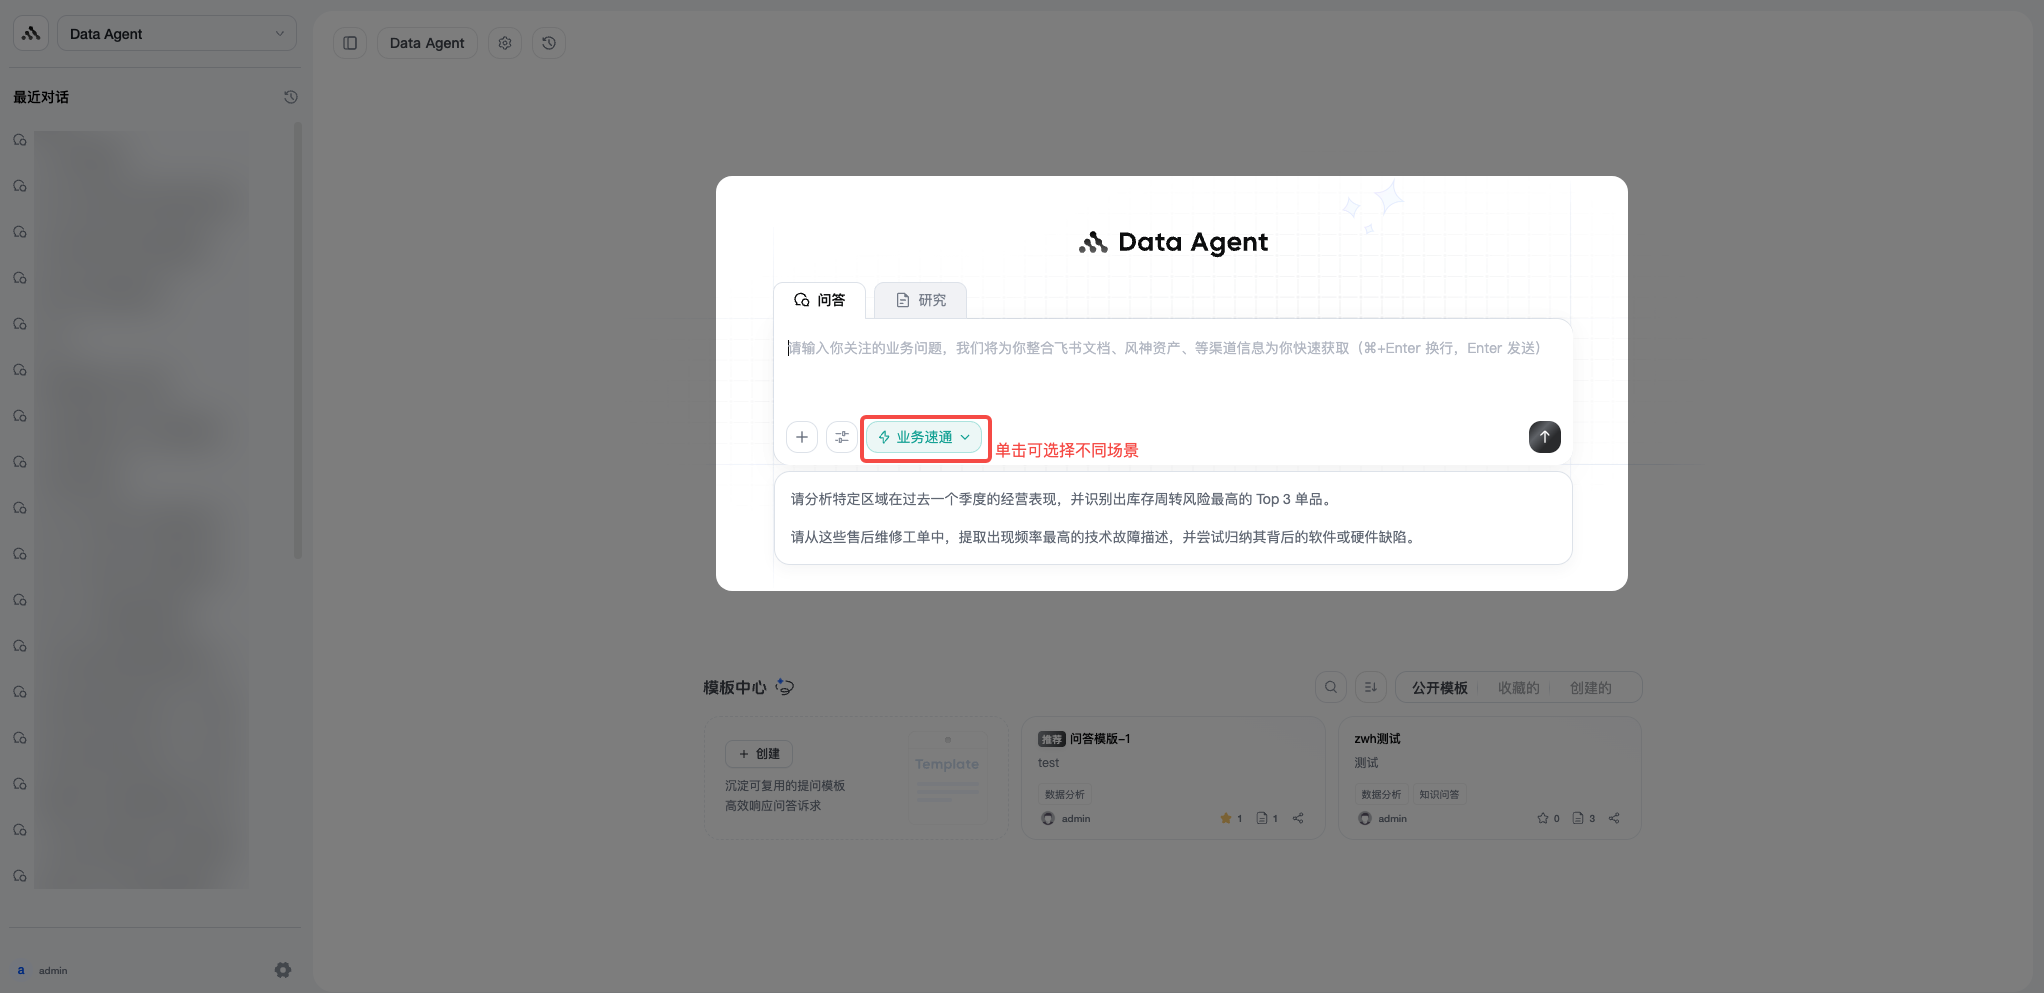Select the 公开模板 tab
Viewport: 2044px width, 993px height.
[1439, 687]
